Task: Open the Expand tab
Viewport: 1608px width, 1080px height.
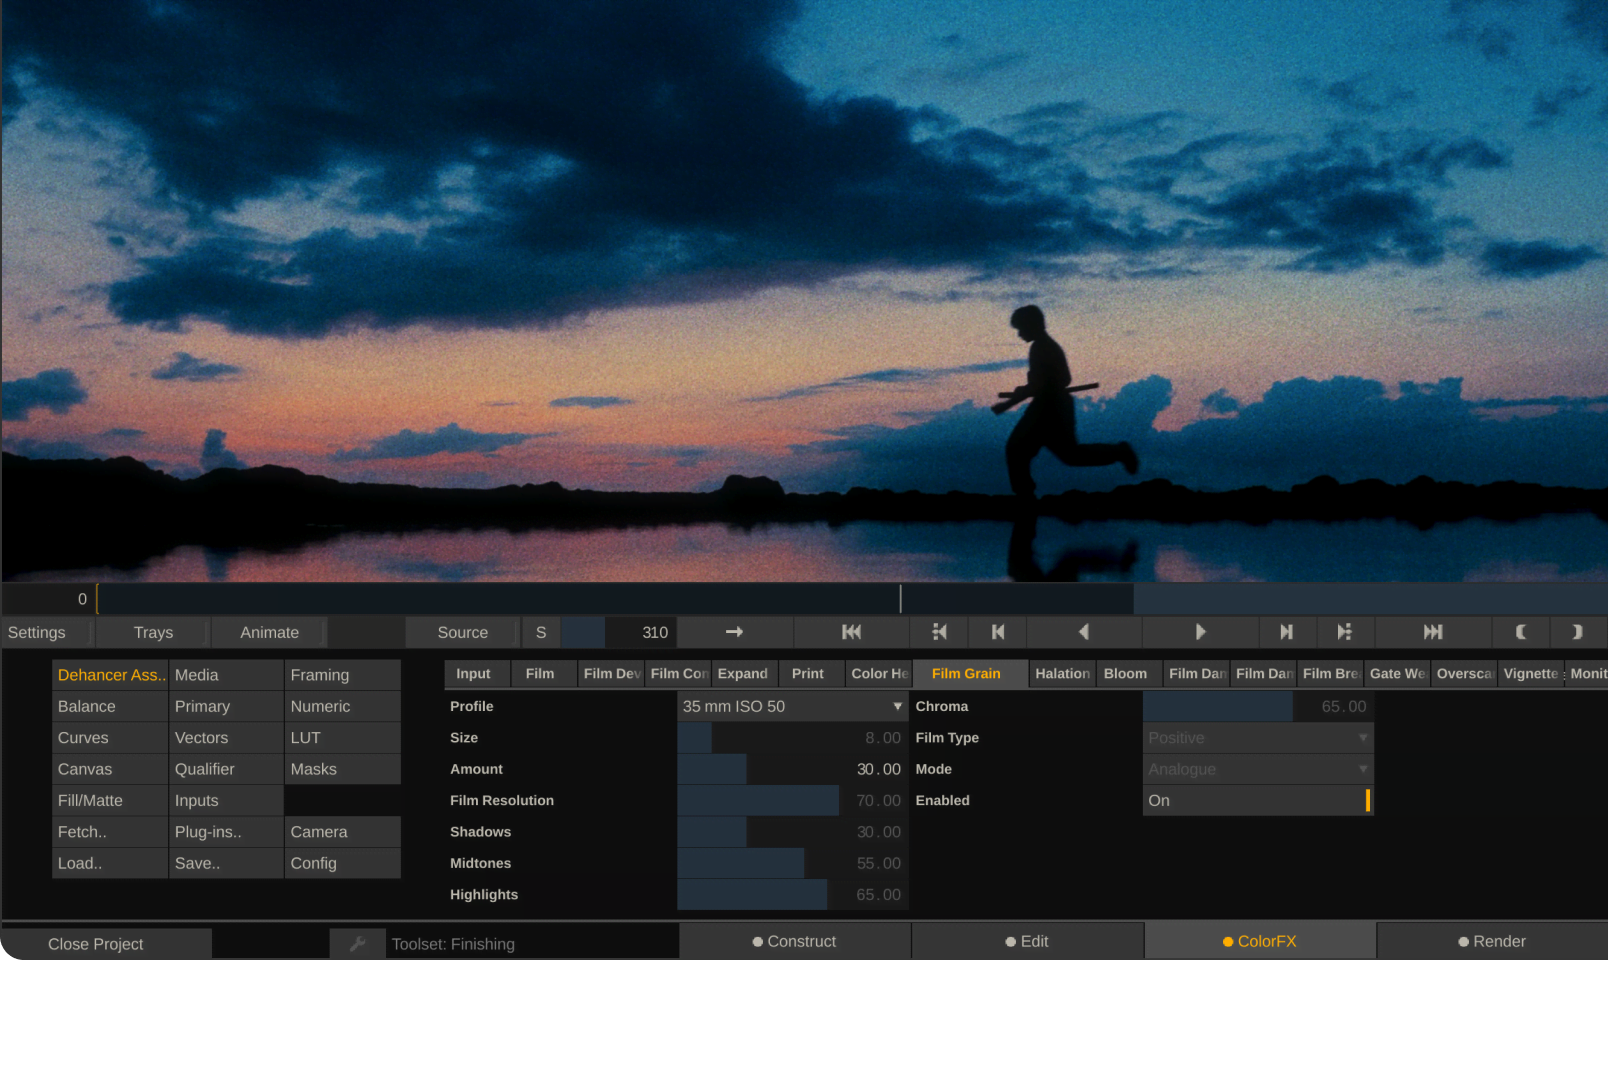Action: pos(745,674)
